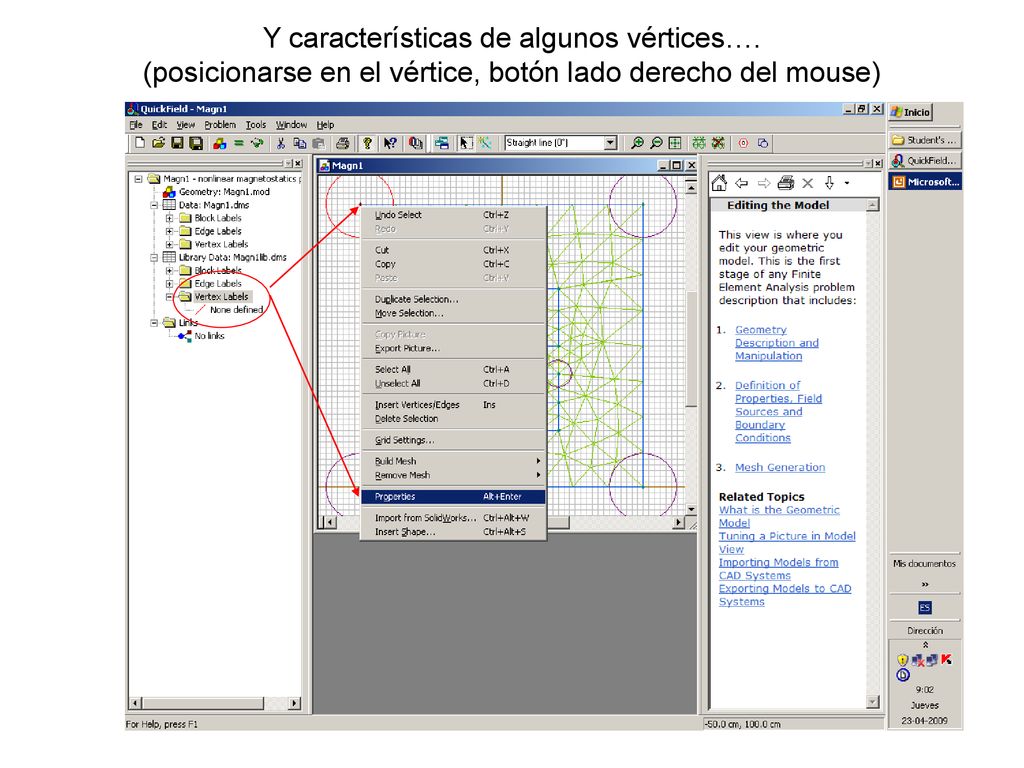Viewport: 1024px width, 768px height.
Task: Click the Print icon in help panel
Action: click(786, 184)
